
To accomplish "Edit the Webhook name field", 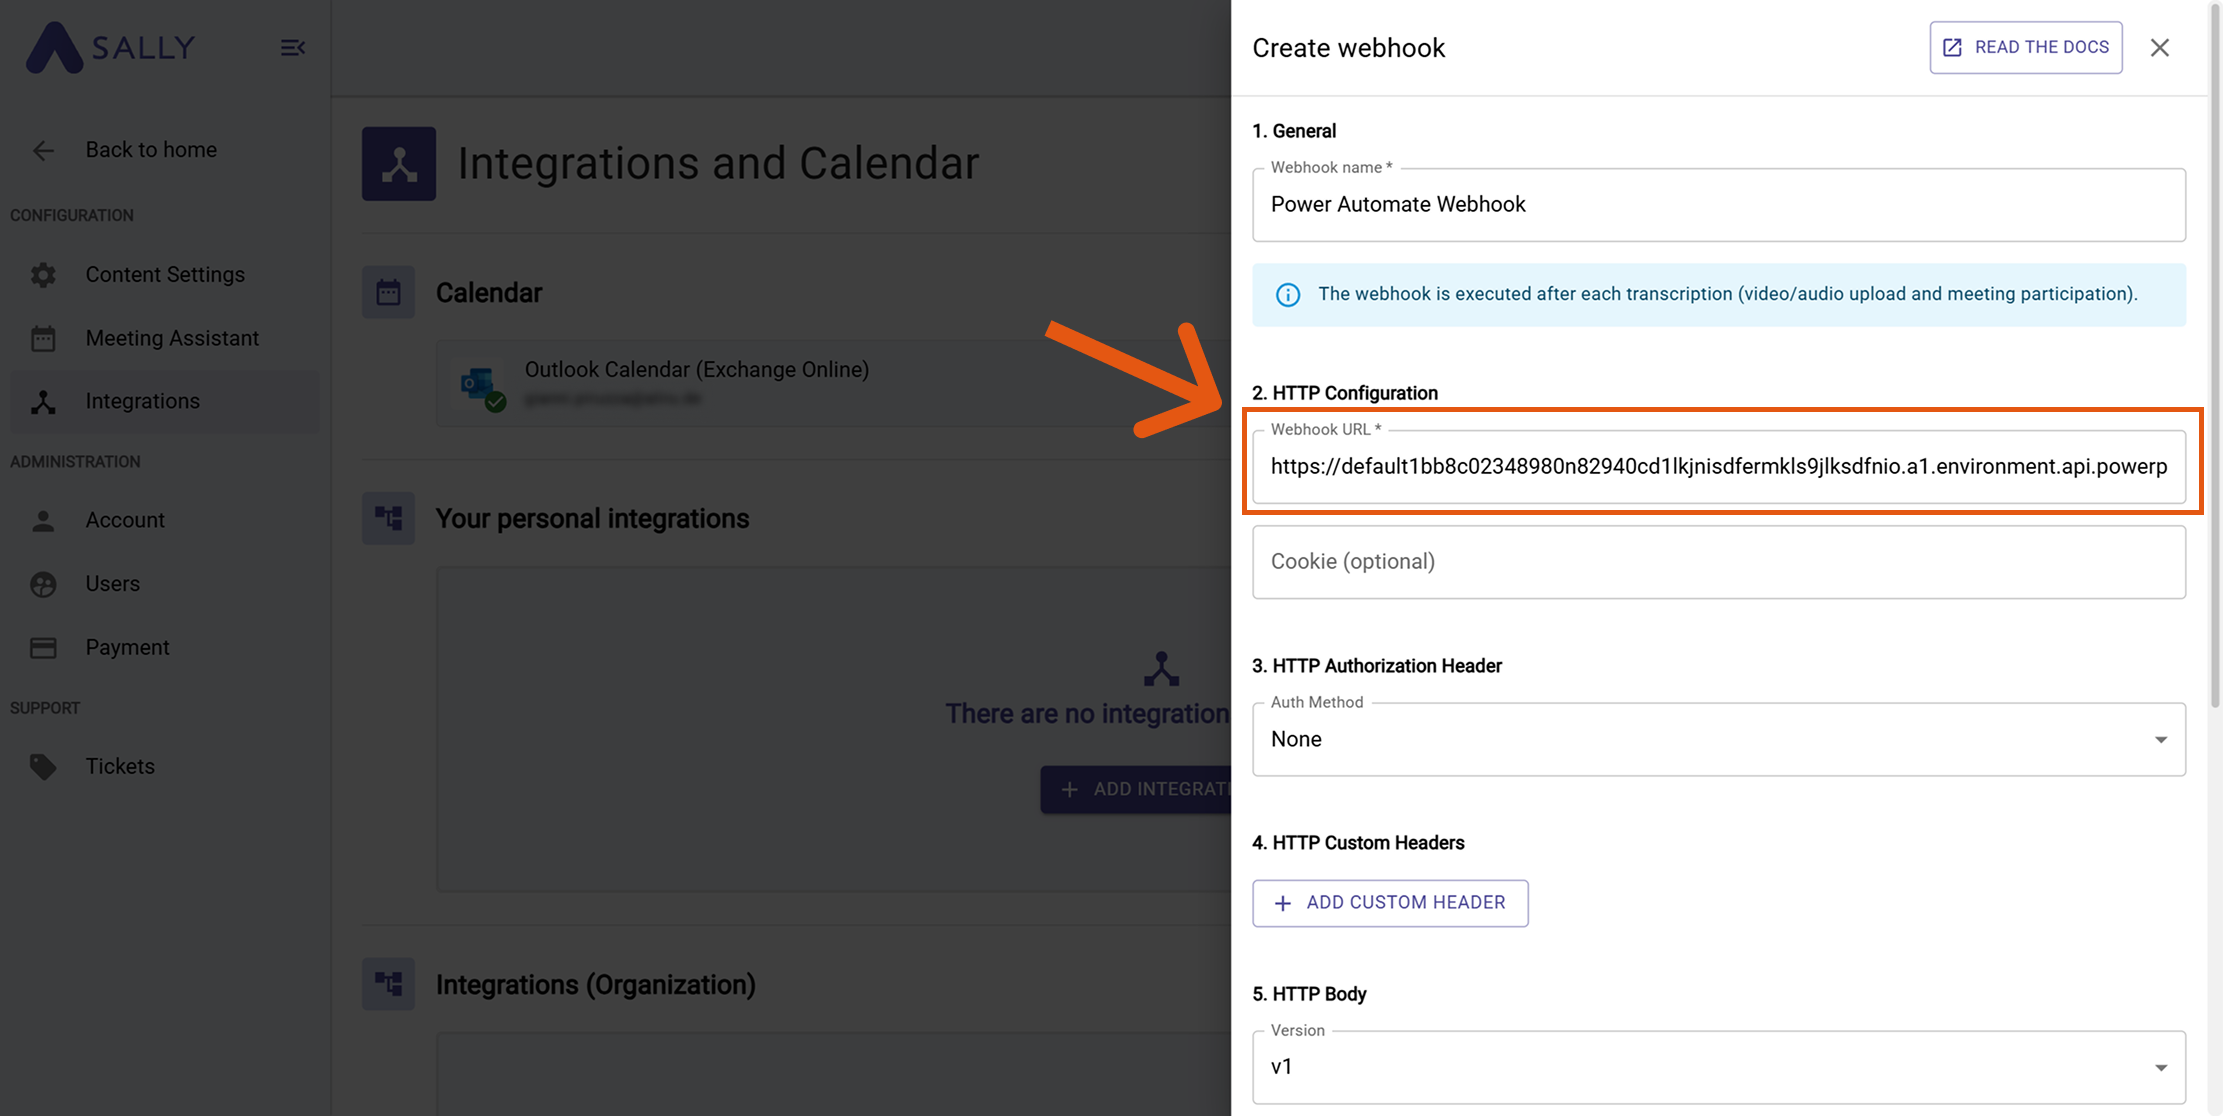I will [1718, 204].
